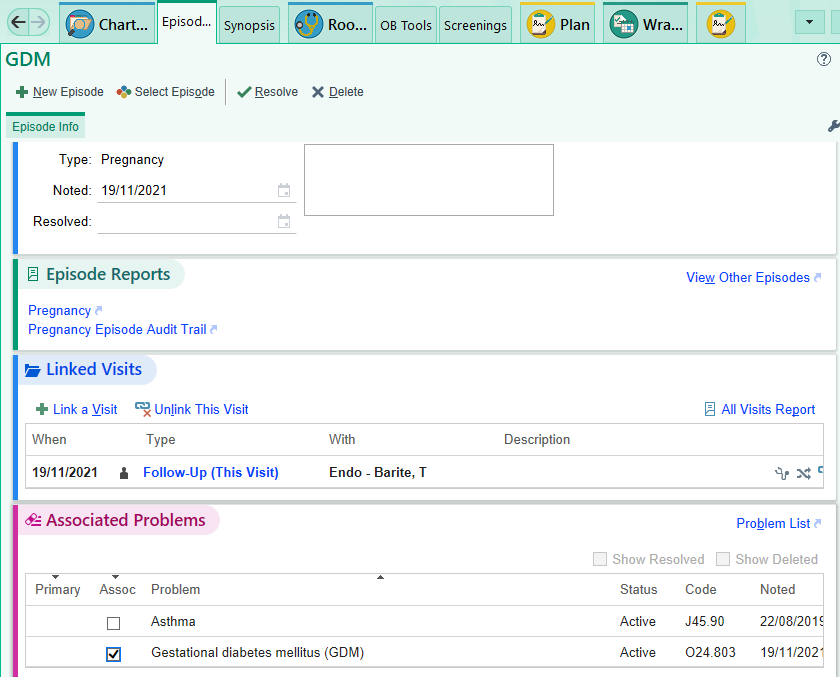Click Link a Visit
The width and height of the screenshot is (840, 677).
click(76, 410)
